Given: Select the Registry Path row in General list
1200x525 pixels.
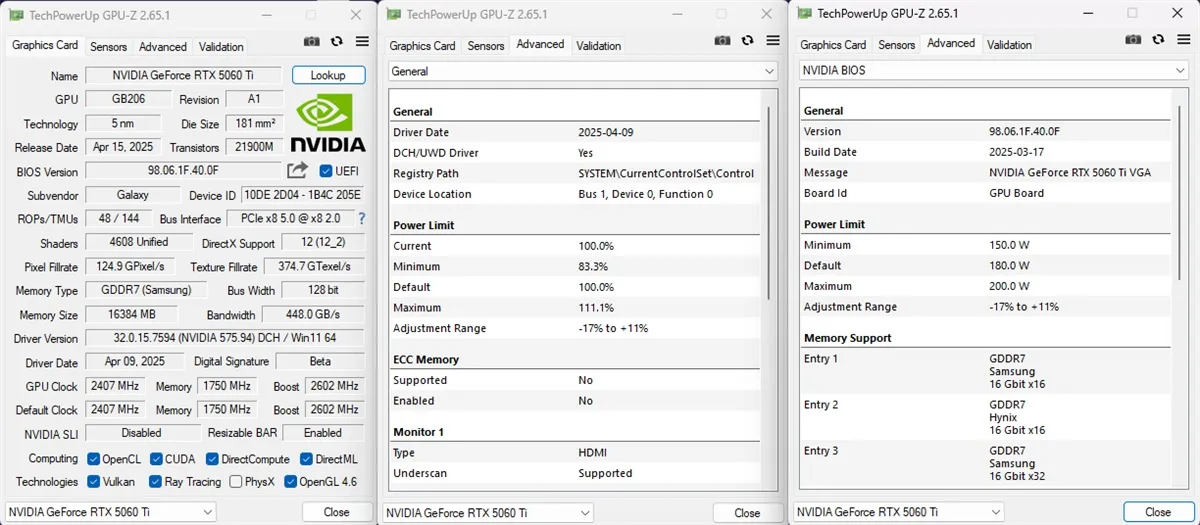Looking at the screenshot, I should coord(576,174).
